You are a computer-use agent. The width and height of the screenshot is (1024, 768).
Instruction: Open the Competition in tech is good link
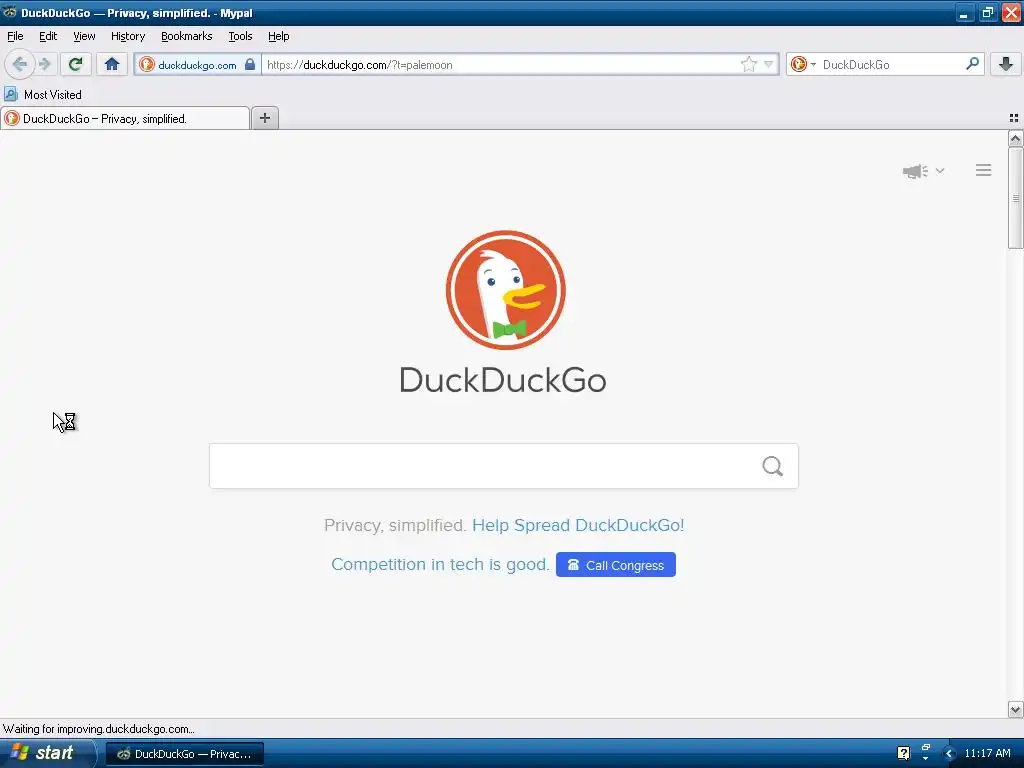(x=440, y=564)
